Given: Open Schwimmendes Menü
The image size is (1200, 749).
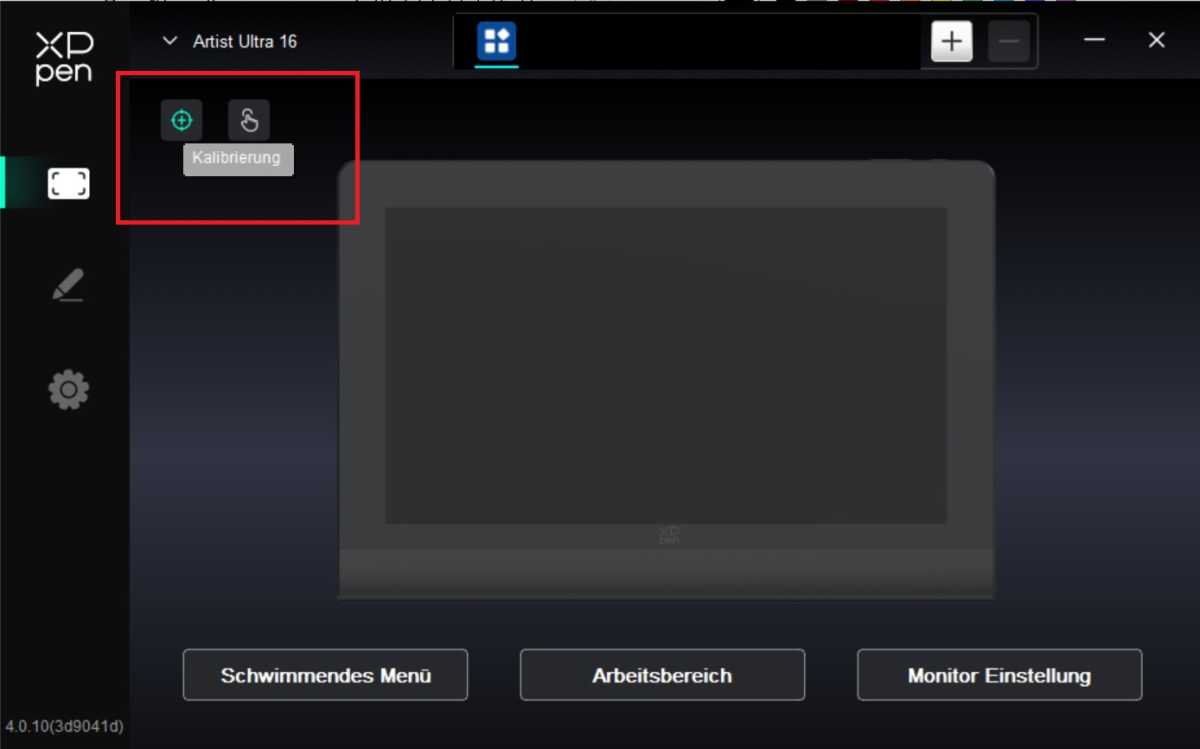Looking at the screenshot, I should click(x=325, y=675).
